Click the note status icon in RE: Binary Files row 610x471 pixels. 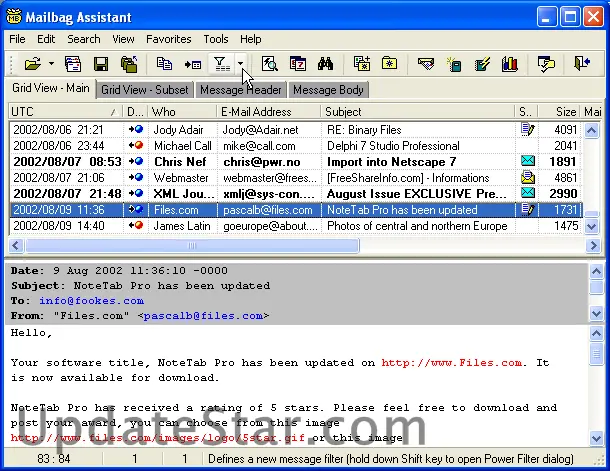click(x=528, y=129)
